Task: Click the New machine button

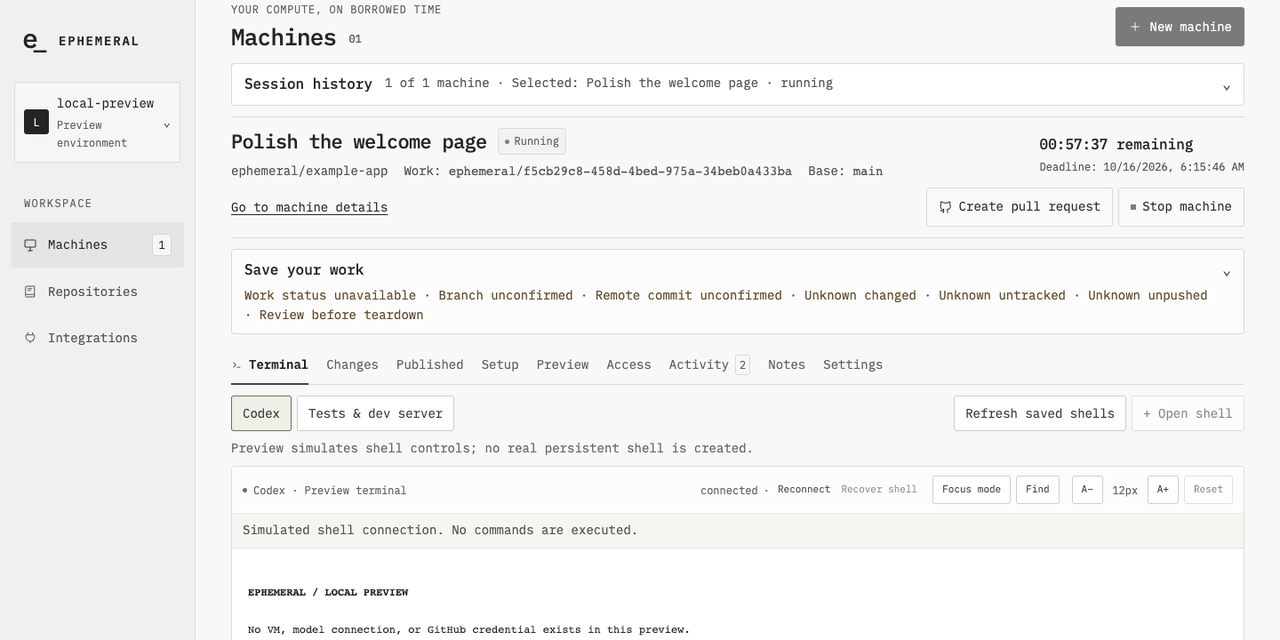Action: [x=1180, y=27]
